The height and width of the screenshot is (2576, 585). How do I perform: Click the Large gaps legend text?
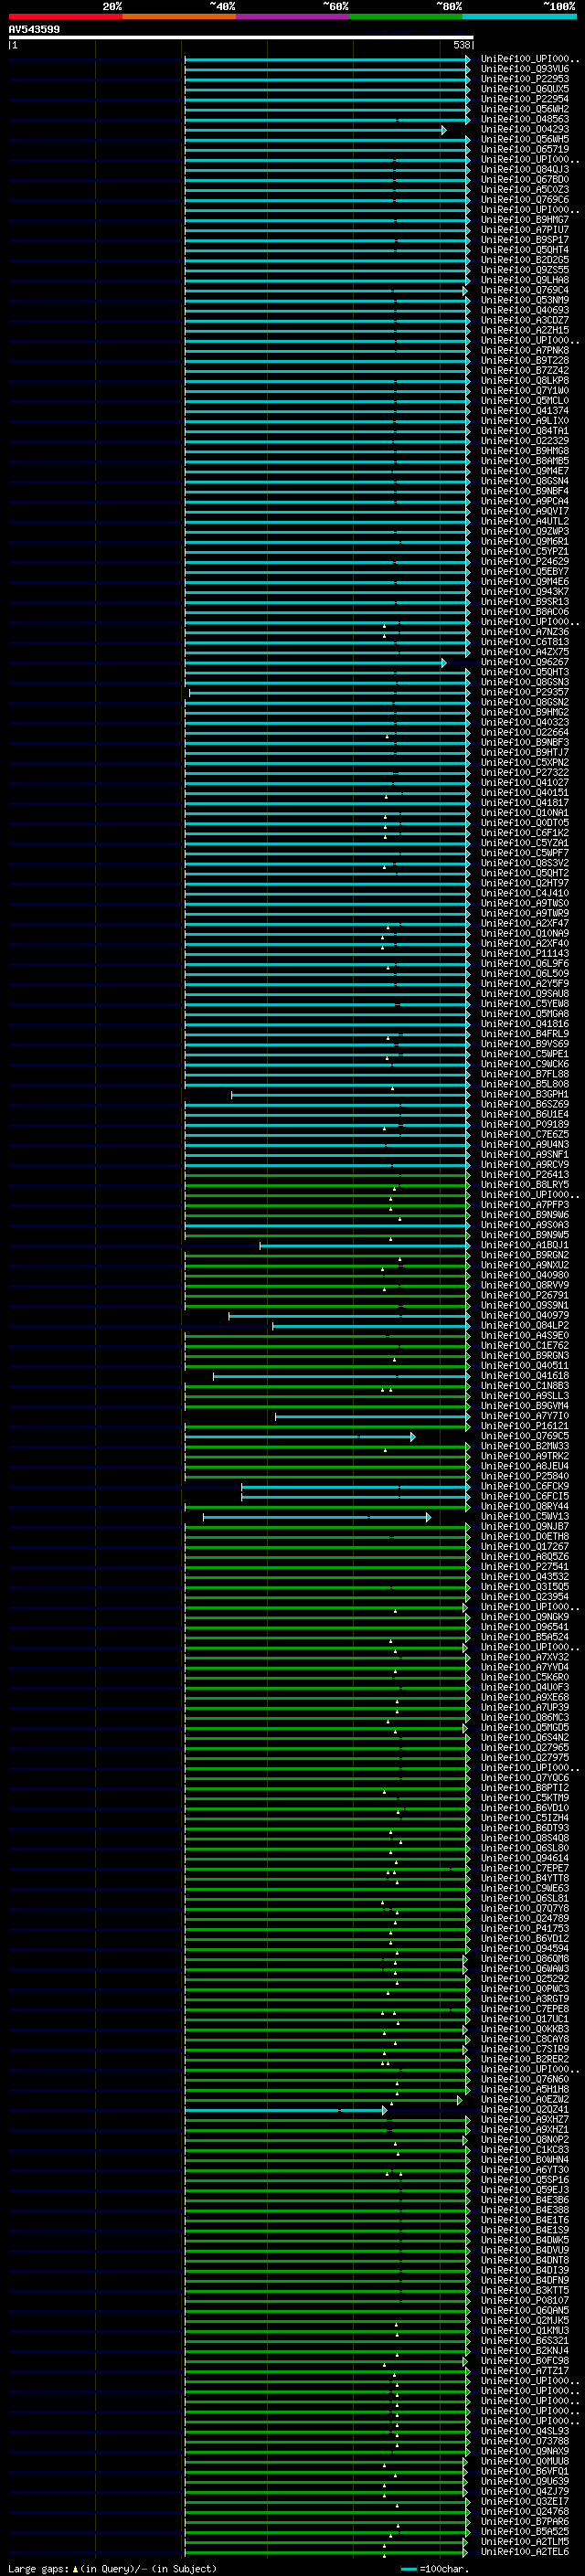(x=112, y=2568)
